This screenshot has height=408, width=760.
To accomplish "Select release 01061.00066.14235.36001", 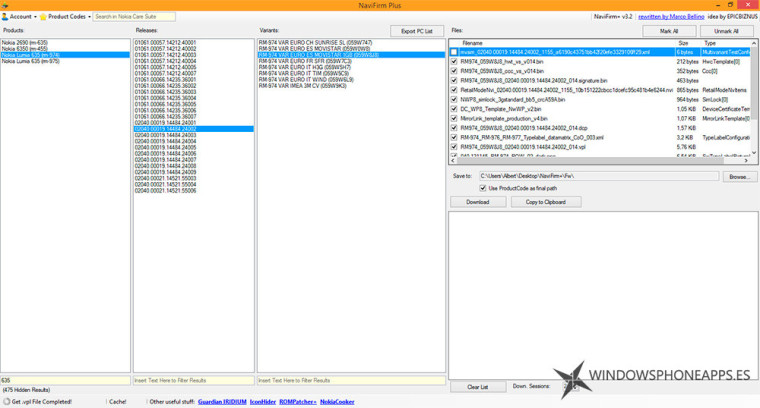I will pos(193,79).
